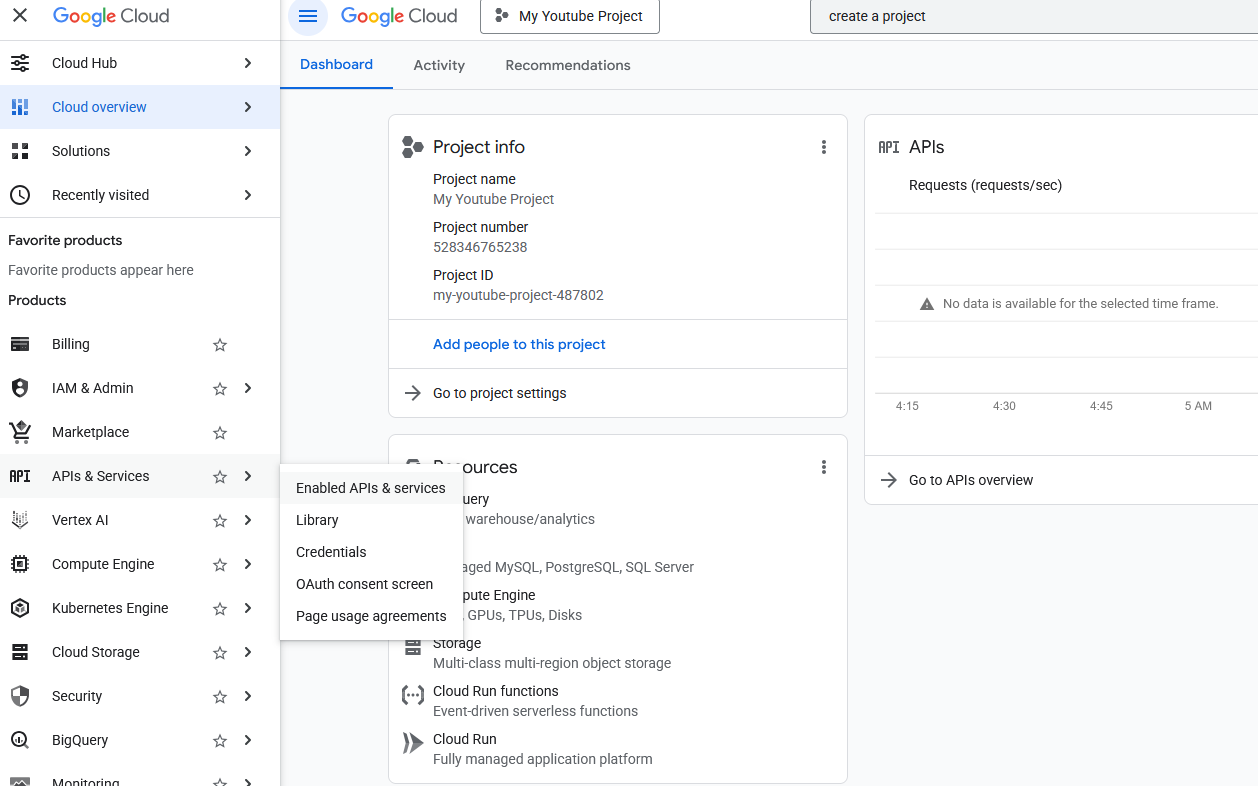Open Resources card three-dot menu

(824, 467)
